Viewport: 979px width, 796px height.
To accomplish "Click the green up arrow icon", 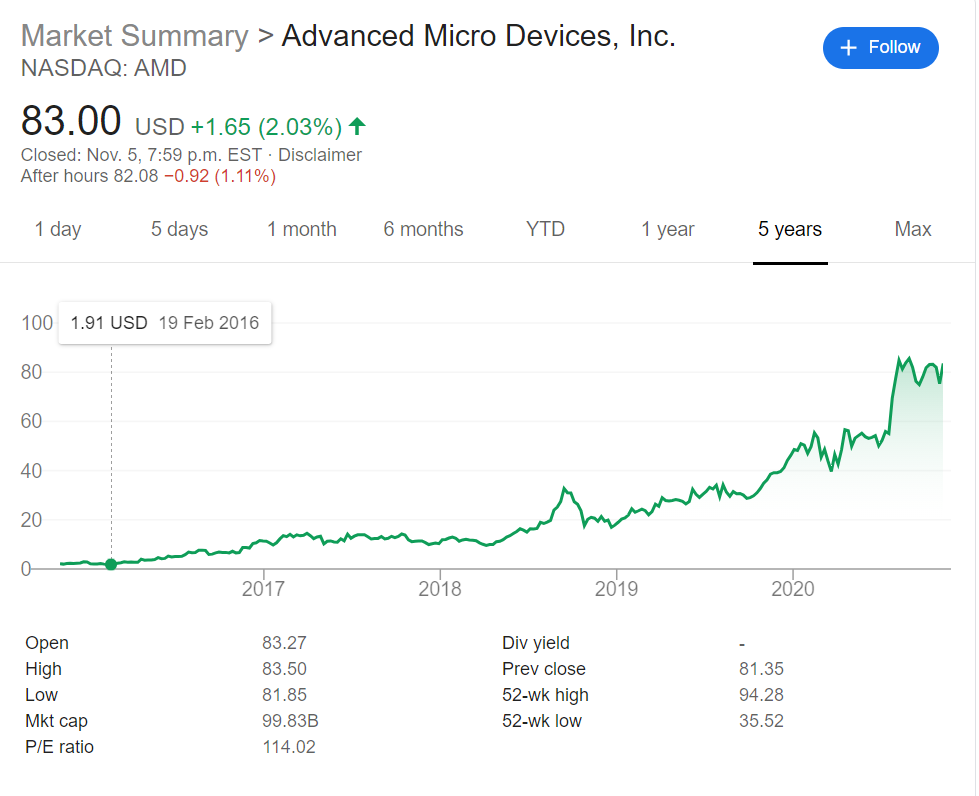I will [357, 127].
